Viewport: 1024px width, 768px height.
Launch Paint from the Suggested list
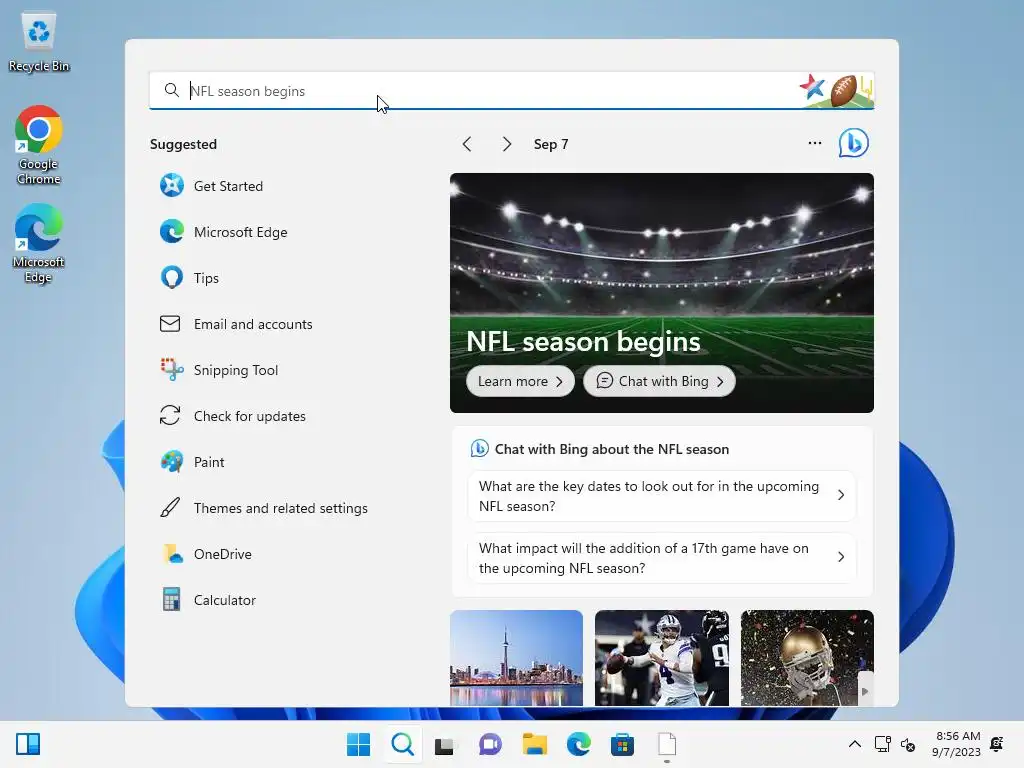(192, 462)
